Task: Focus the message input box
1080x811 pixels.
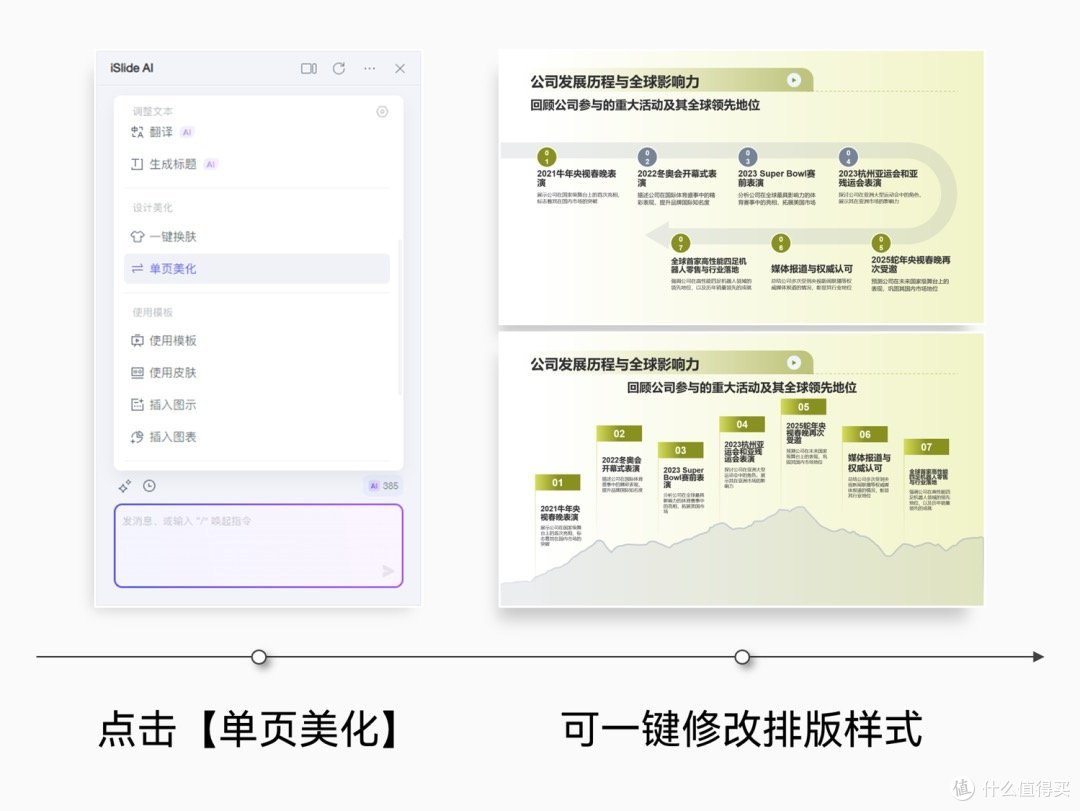Action: (258, 546)
